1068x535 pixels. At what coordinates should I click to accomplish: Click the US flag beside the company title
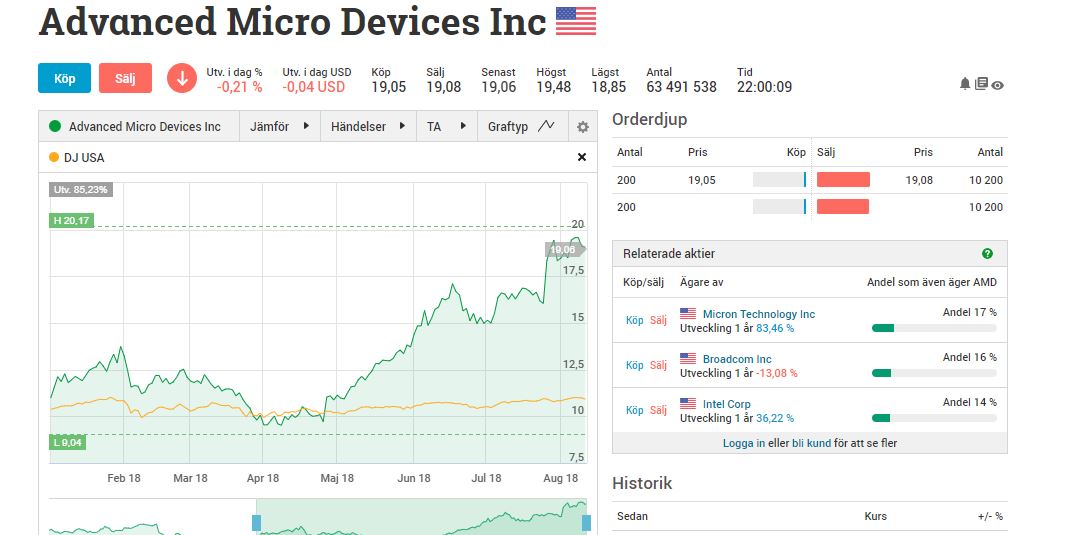[576, 22]
